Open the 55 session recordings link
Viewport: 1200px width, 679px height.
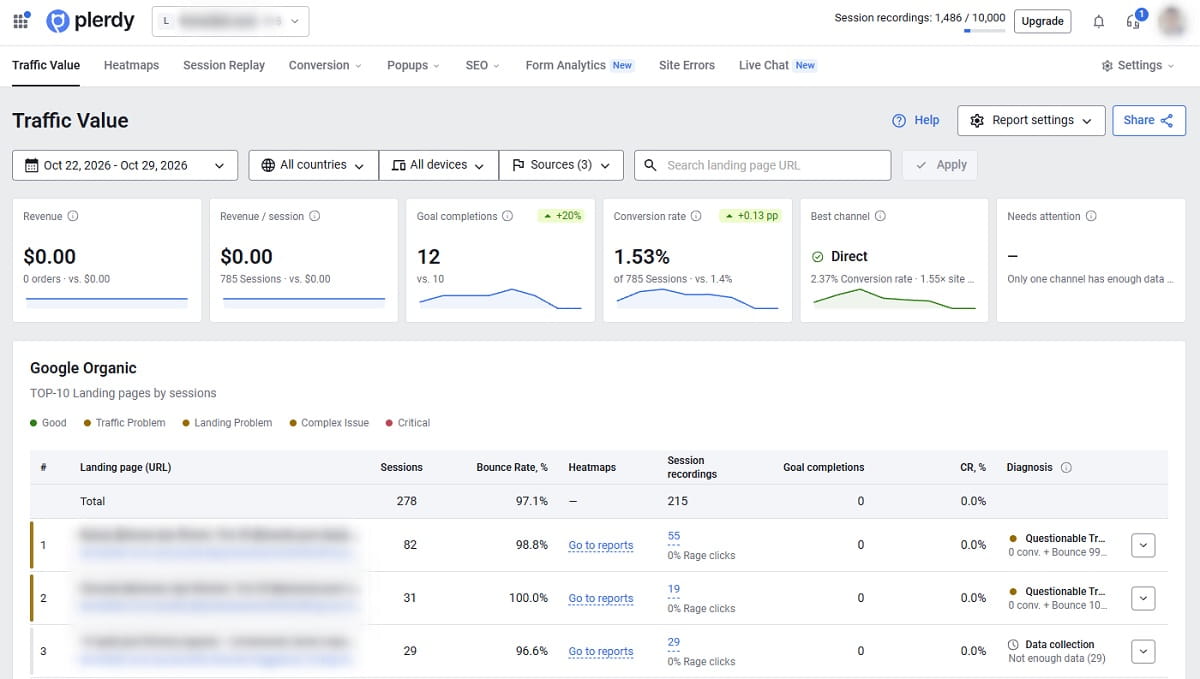click(674, 537)
